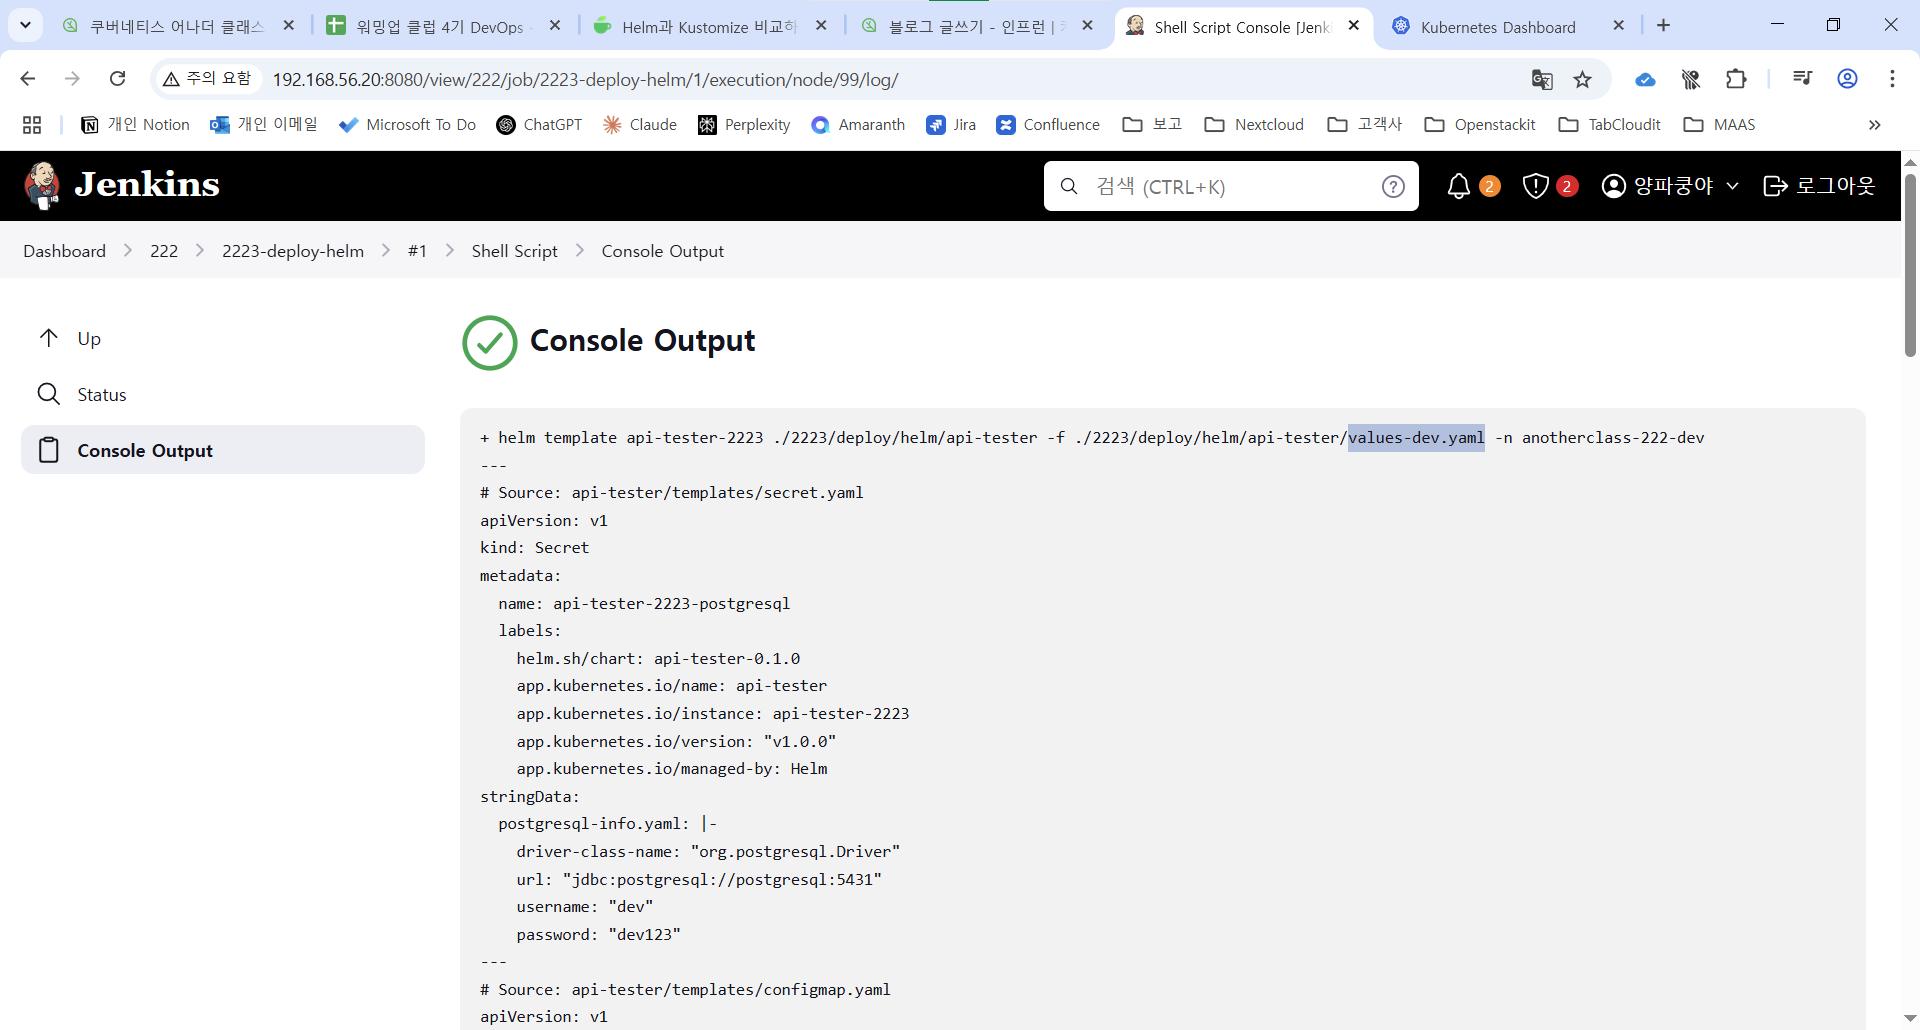Image resolution: width=1920 pixels, height=1030 pixels.
Task: Open Amaranth bookmark
Action: 858,125
